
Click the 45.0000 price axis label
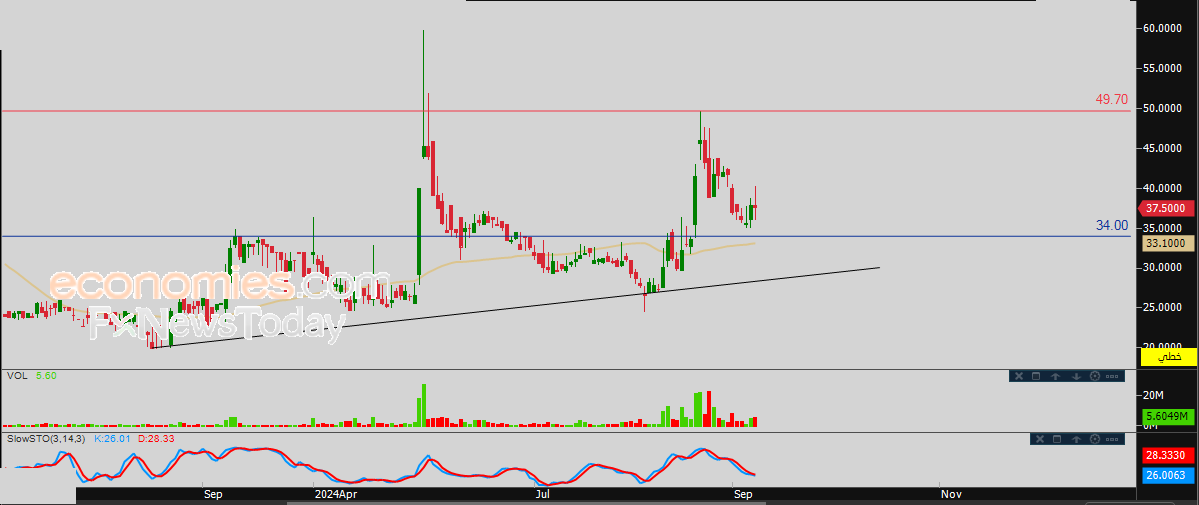[x=1163, y=148]
